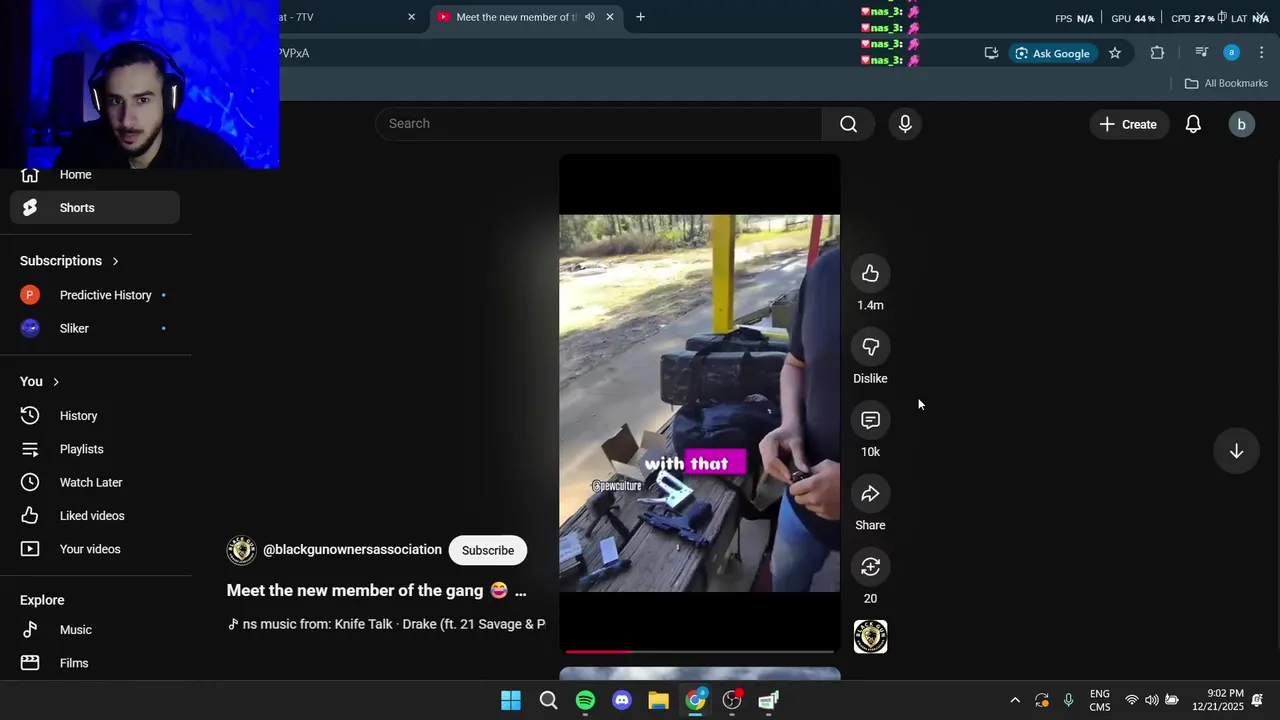Open the media control icon in Chrome toolbar
Image resolution: width=1280 pixels, height=720 pixels.
click(x=1202, y=53)
